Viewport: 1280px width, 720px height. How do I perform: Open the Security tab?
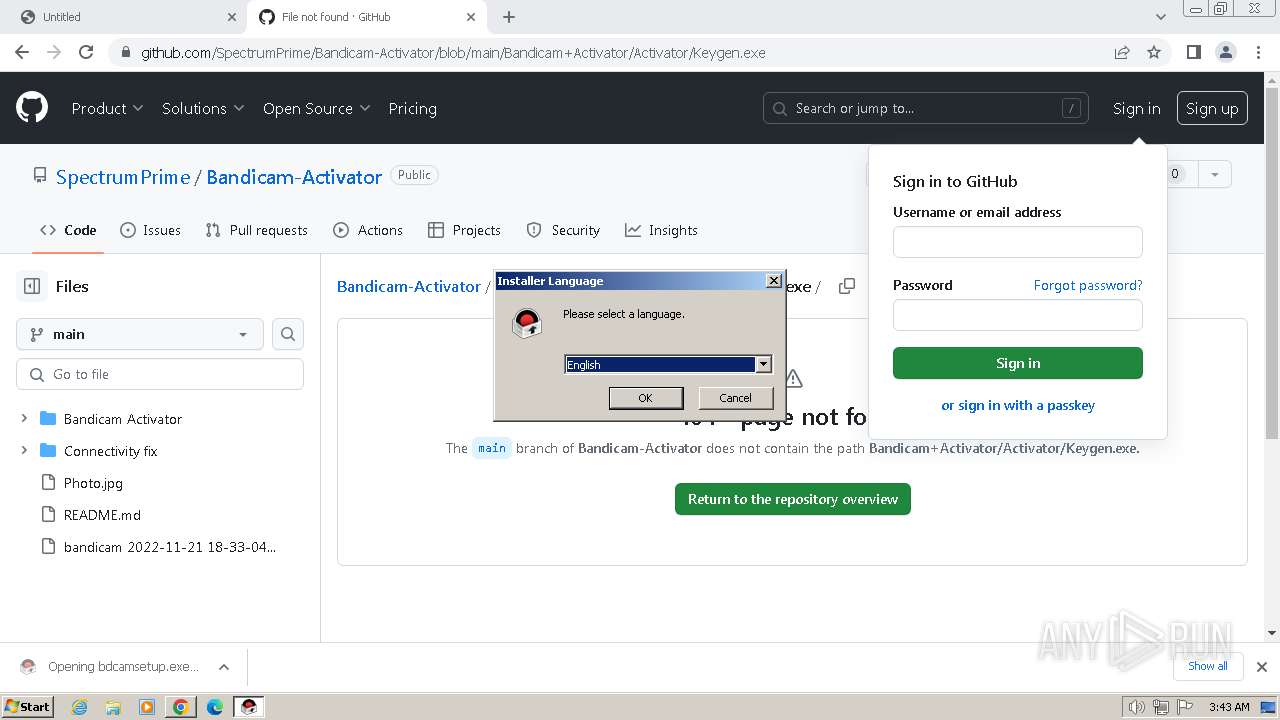click(563, 230)
